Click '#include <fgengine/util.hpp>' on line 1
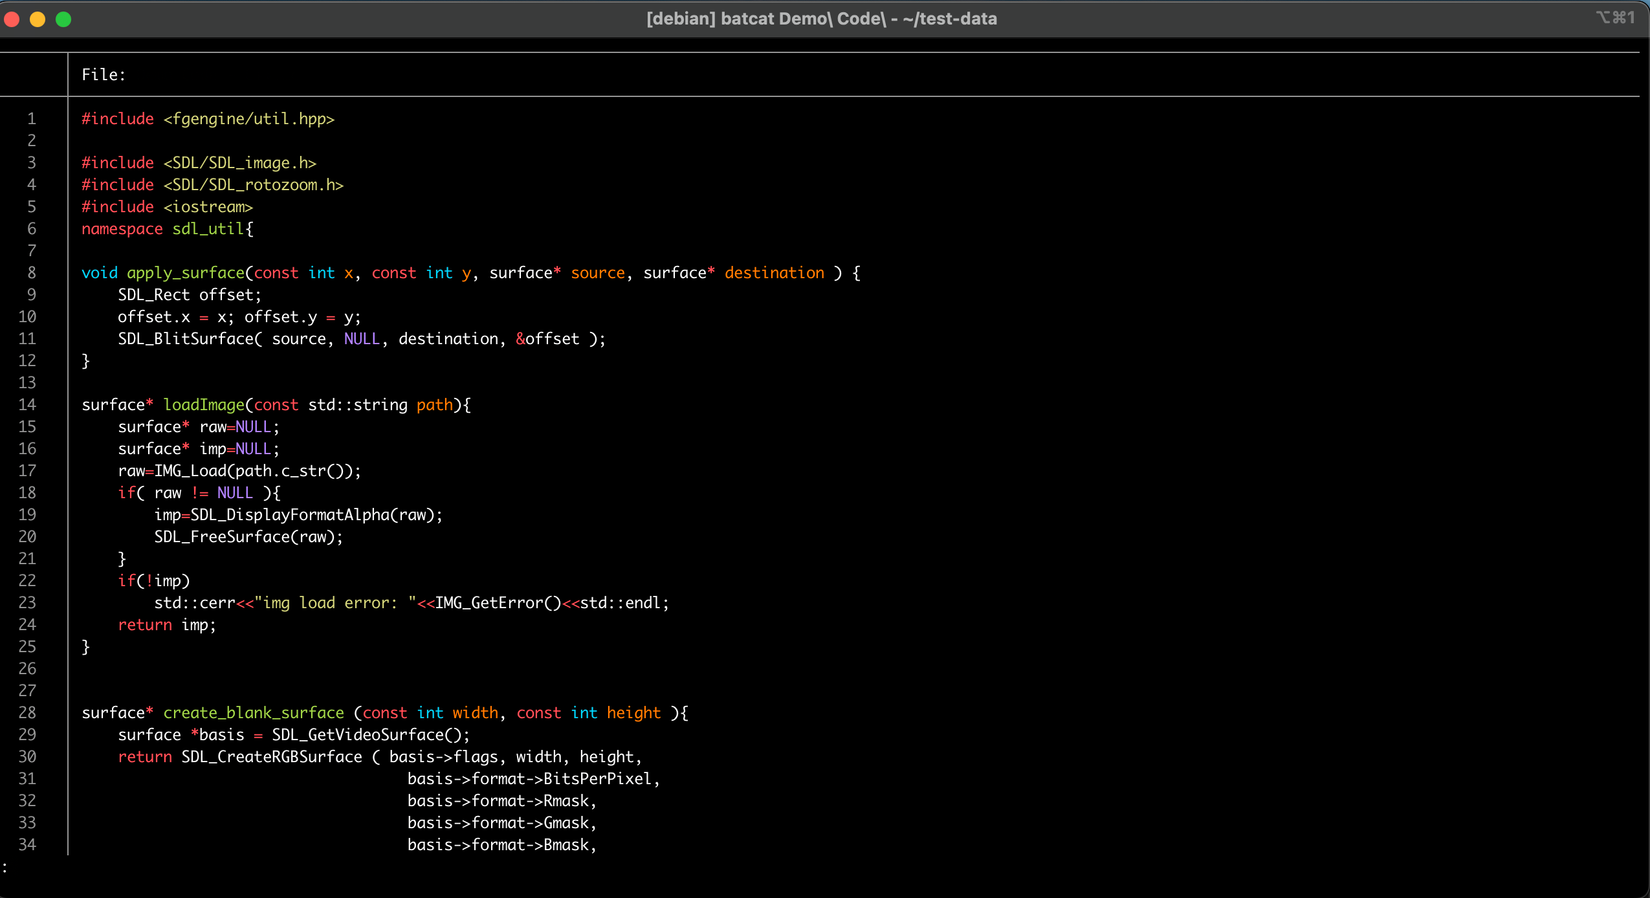The height and width of the screenshot is (898, 1650). [x=208, y=119]
